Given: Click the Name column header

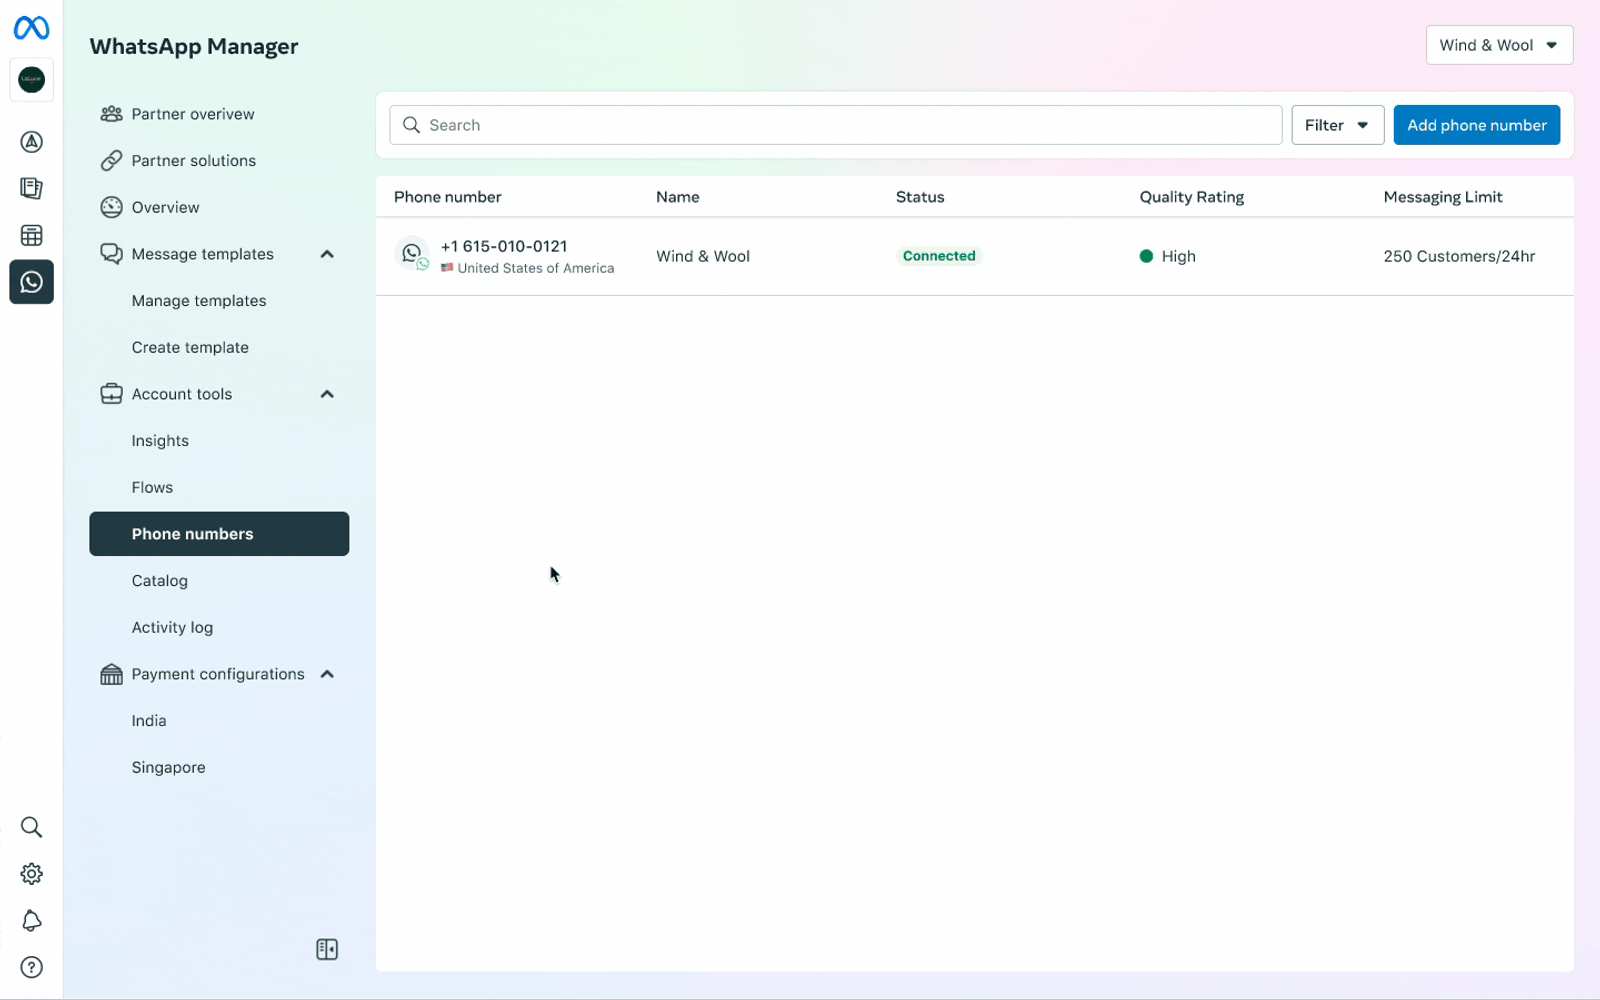Looking at the screenshot, I should click(x=678, y=197).
